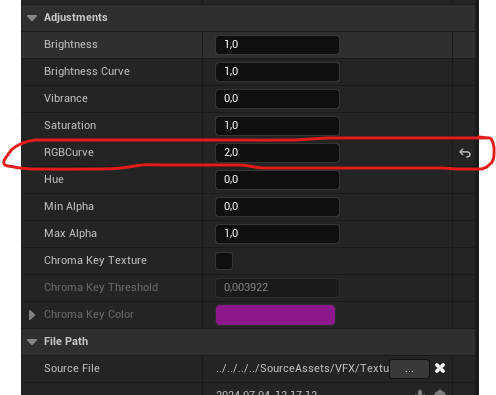Image resolution: width=496 pixels, height=395 pixels.
Task: Select the Chroma Key Texture label
Action: [x=95, y=260]
